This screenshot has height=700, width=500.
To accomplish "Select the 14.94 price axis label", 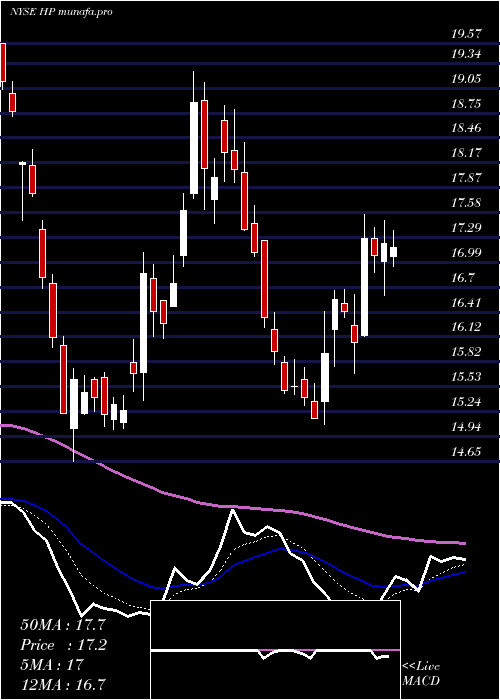I will (467, 427).
